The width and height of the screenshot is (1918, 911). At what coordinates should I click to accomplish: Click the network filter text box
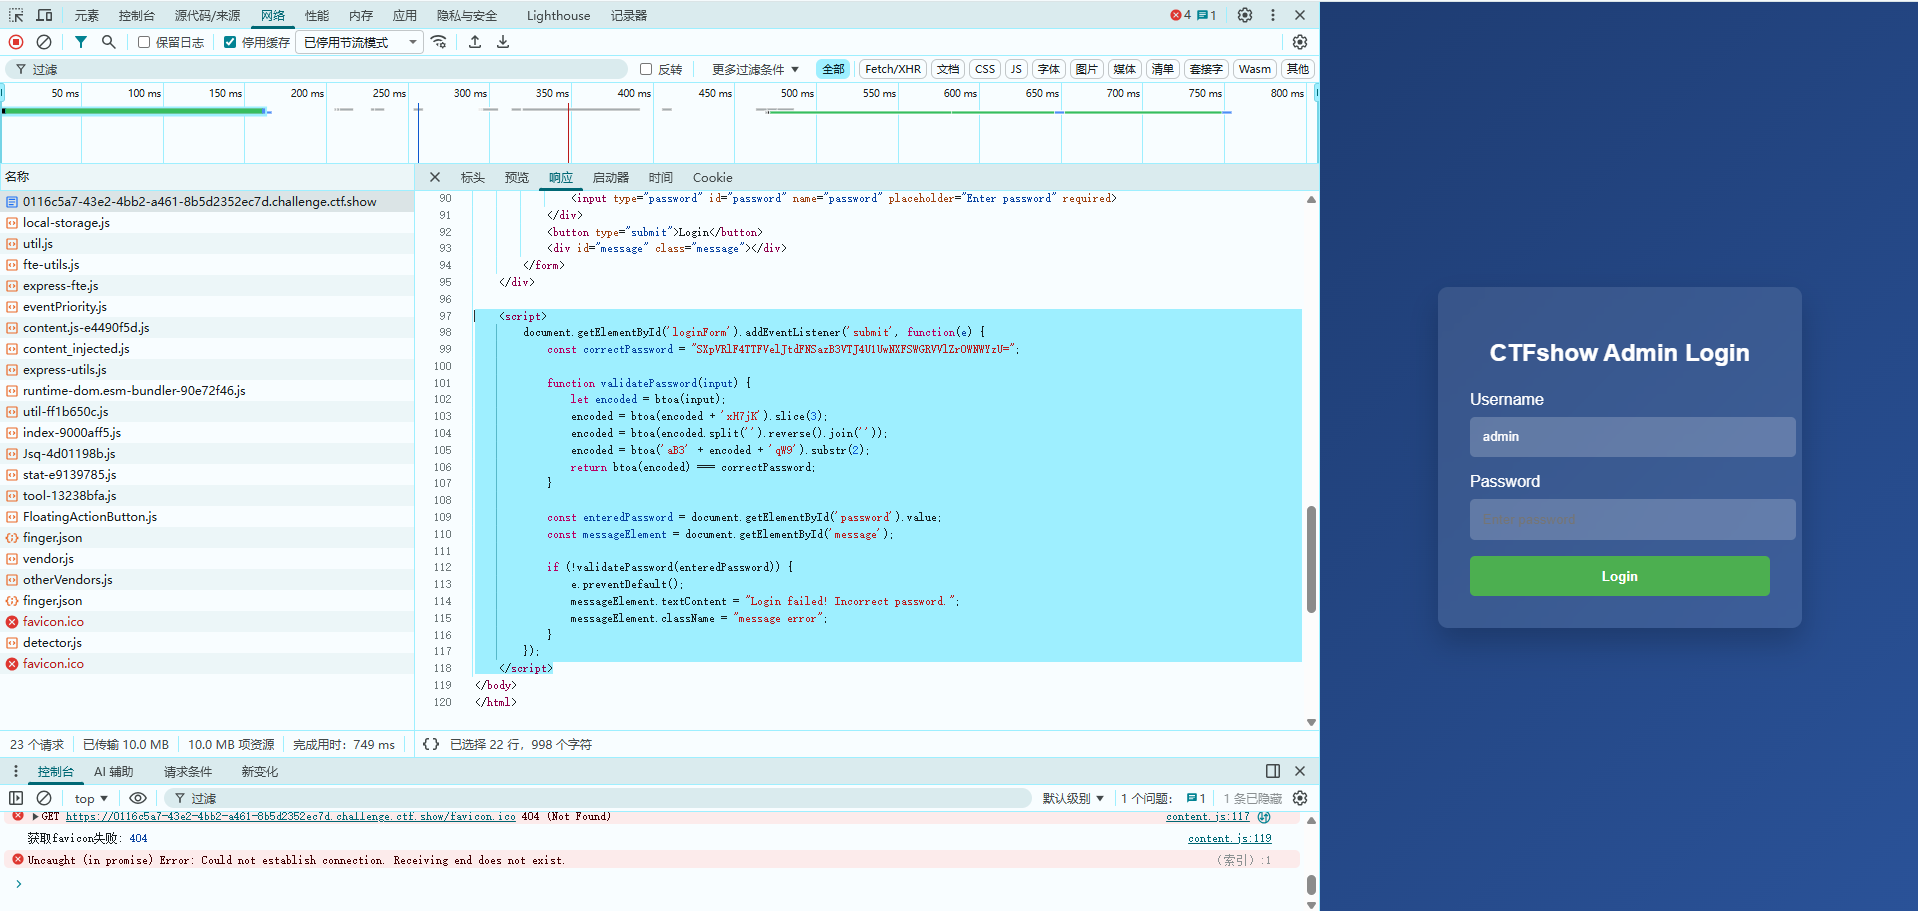[x=318, y=69]
